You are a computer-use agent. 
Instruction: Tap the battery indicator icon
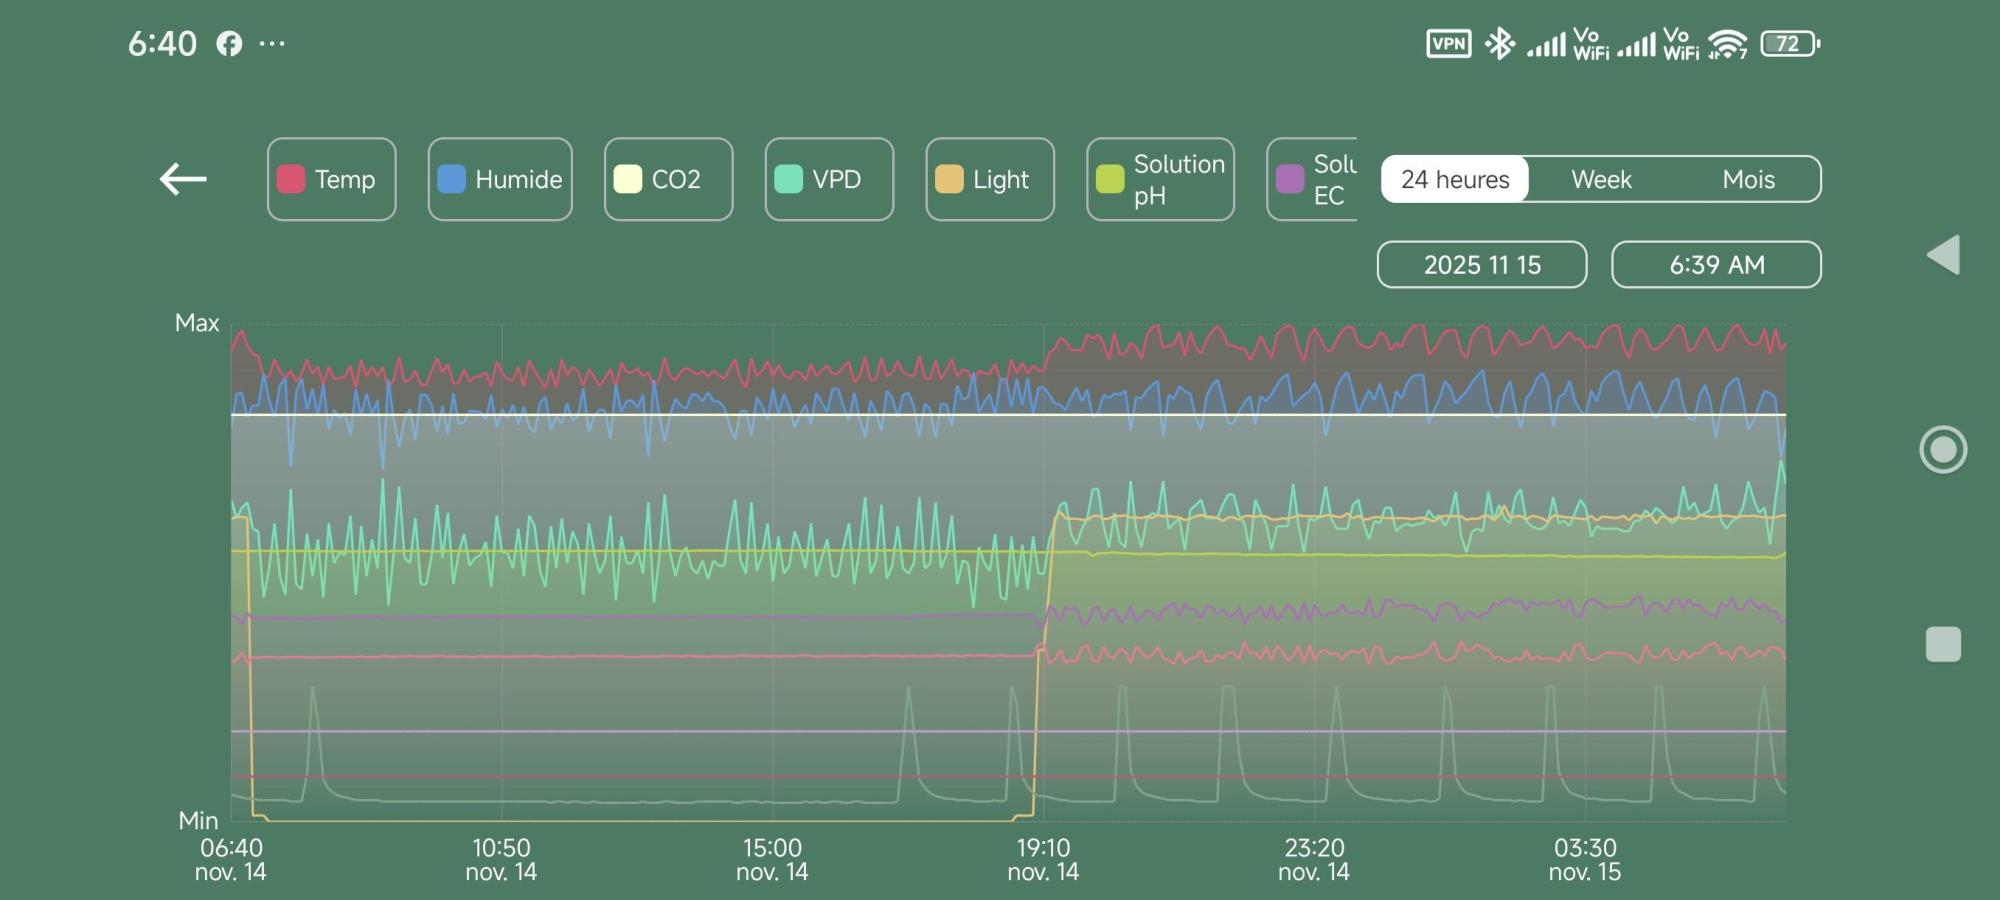pyautogui.click(x=1789, y=44)
